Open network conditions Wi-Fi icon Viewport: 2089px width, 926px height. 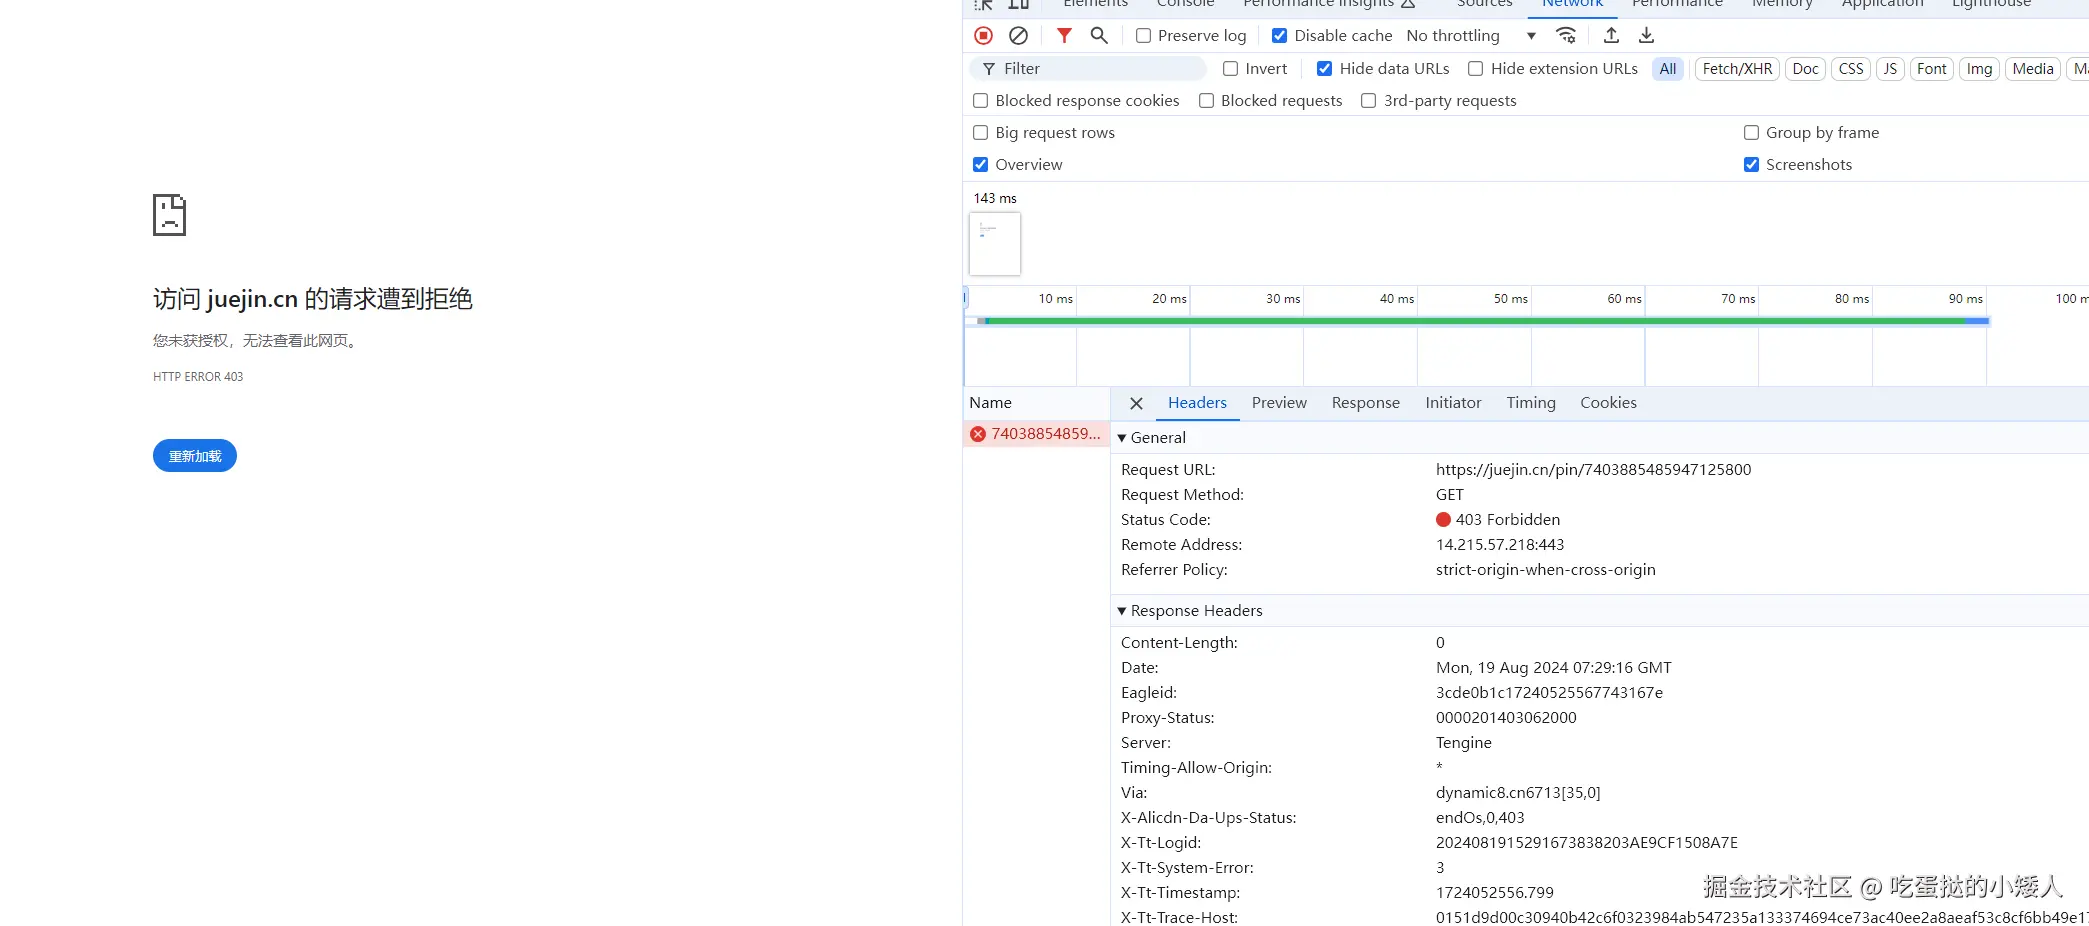pyautogui.click(x=1566, y=36)
